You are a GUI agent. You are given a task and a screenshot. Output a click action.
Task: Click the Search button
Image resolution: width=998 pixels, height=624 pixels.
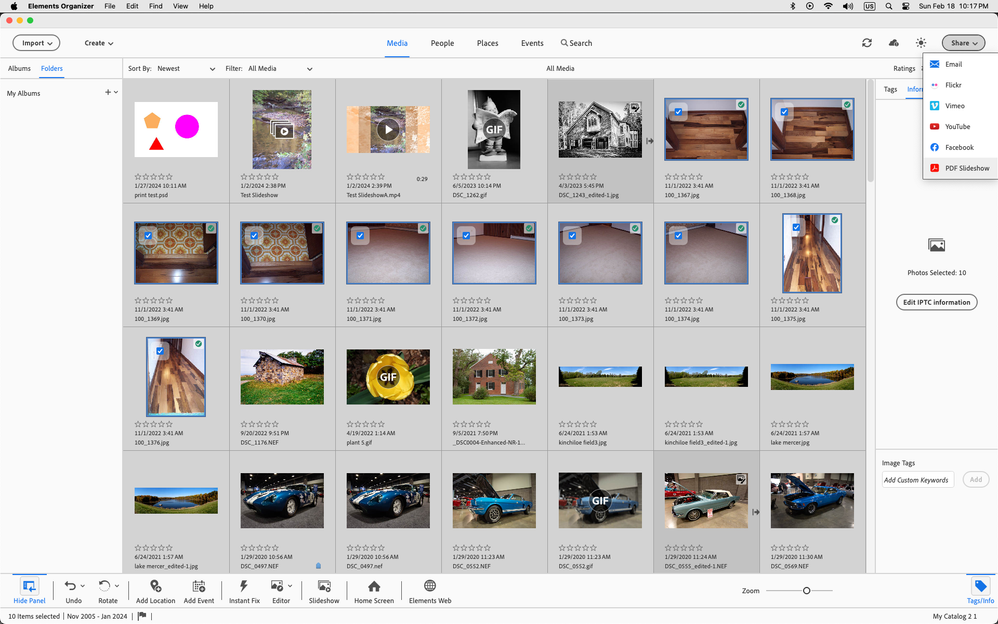(x=576, y=43)
